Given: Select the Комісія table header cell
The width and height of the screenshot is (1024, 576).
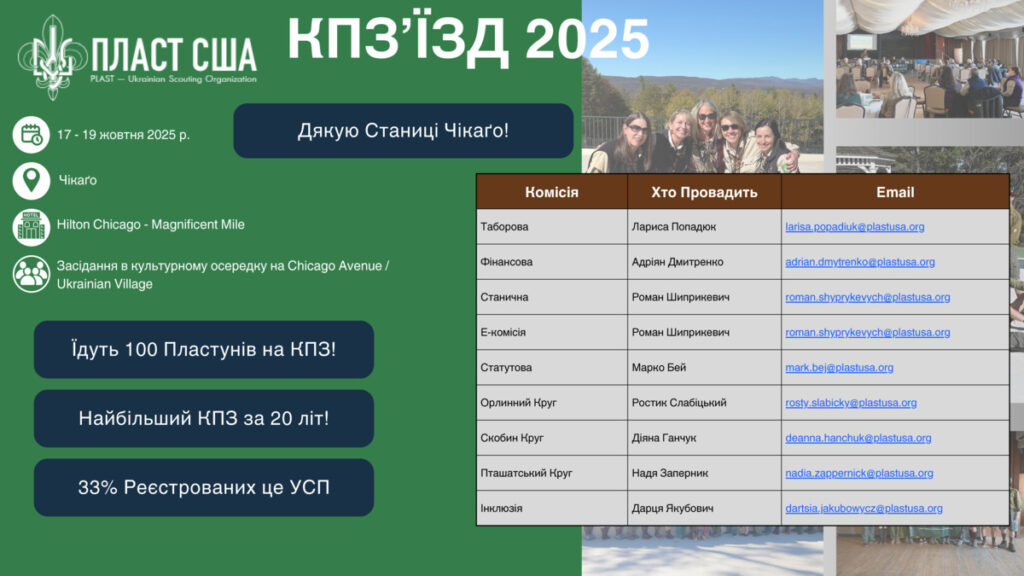Looking at the screenshot, I should (x=552, y=192).
